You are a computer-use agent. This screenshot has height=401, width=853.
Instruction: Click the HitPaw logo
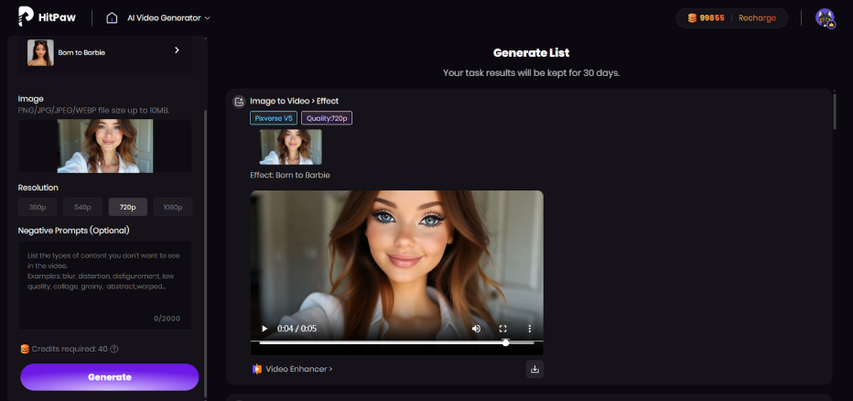point(46,17)
